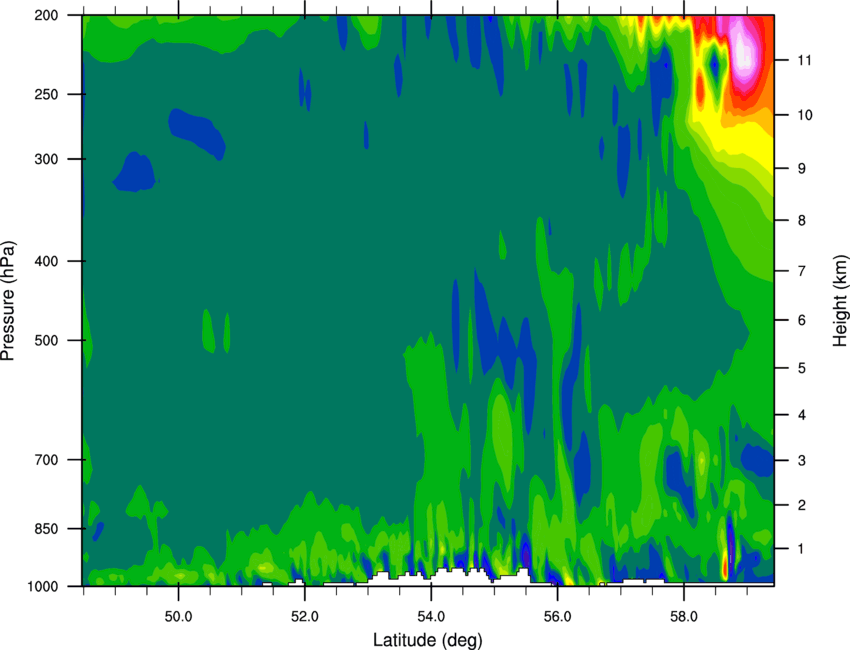Click the 'Height (km)' axis title
Viewport: 850px width, 650px height.
point(840,300)
